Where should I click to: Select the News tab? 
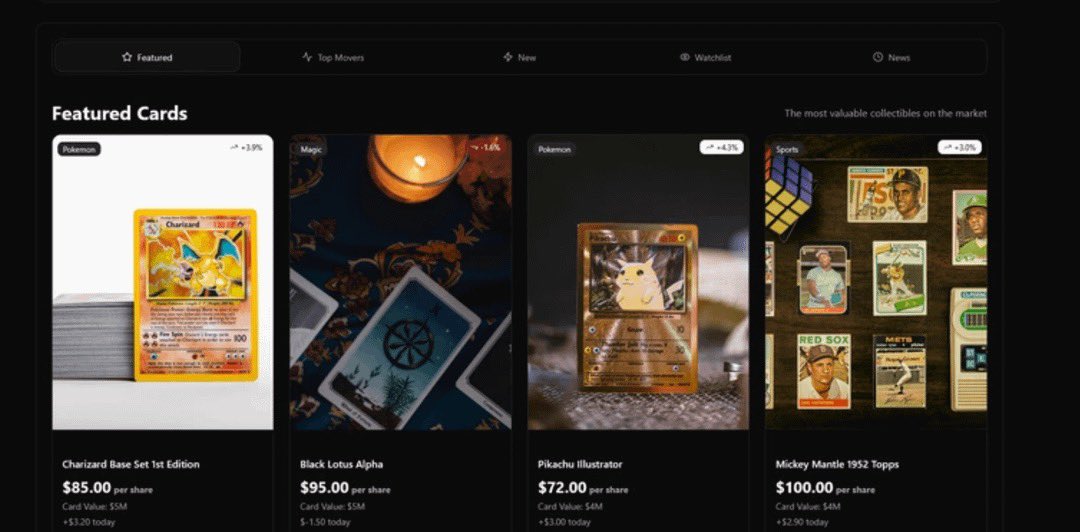(891, 57)
